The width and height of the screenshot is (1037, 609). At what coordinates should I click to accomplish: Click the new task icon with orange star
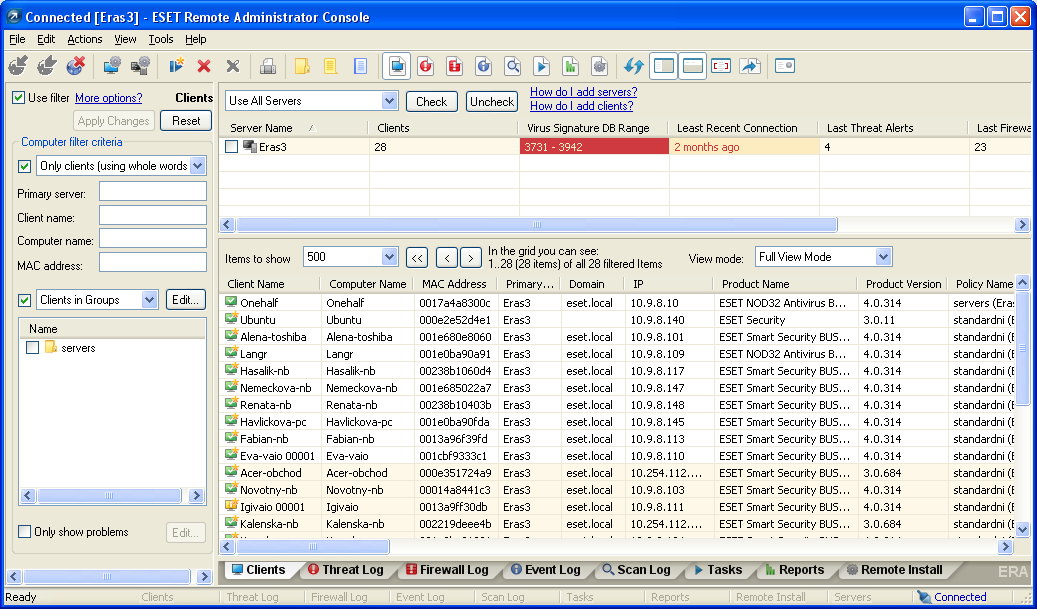[x=175, y=65]
